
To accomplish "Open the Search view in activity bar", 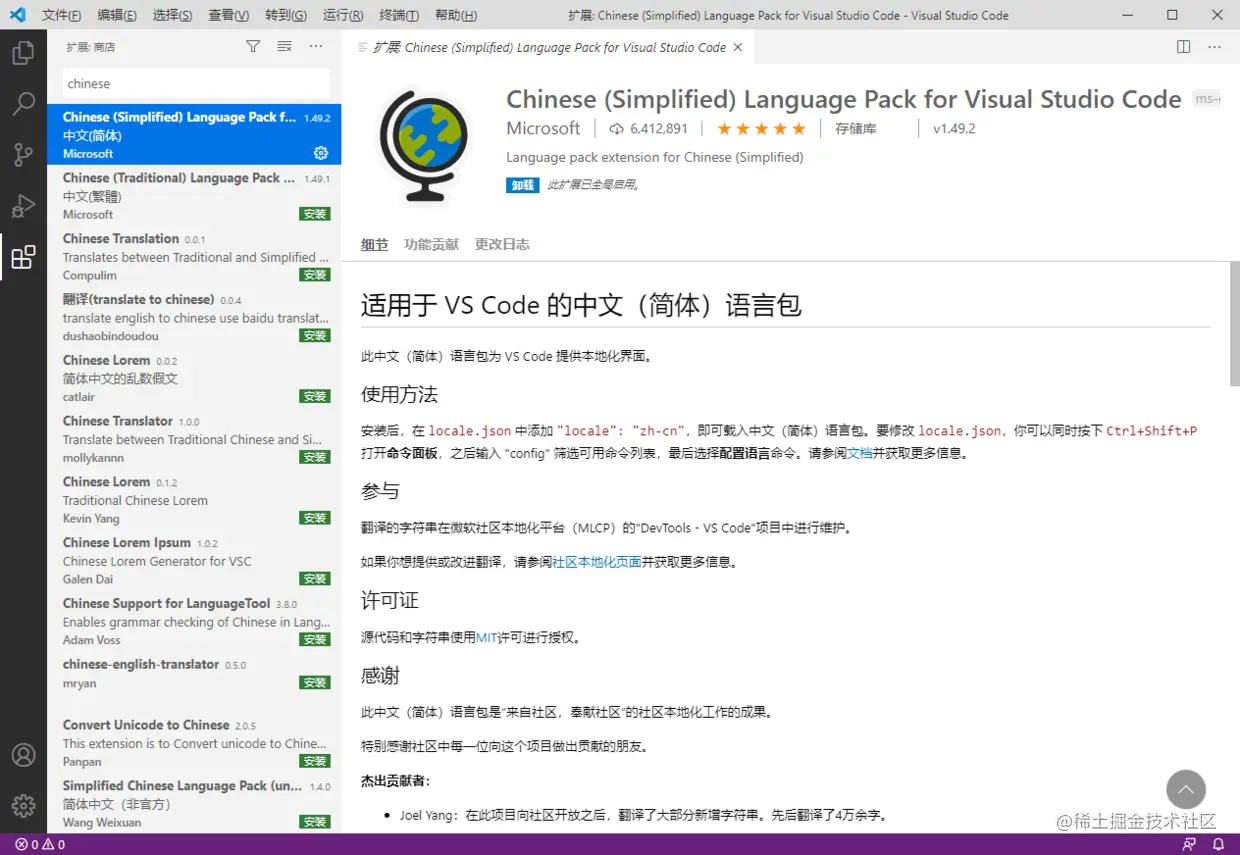I will point(23,104).
